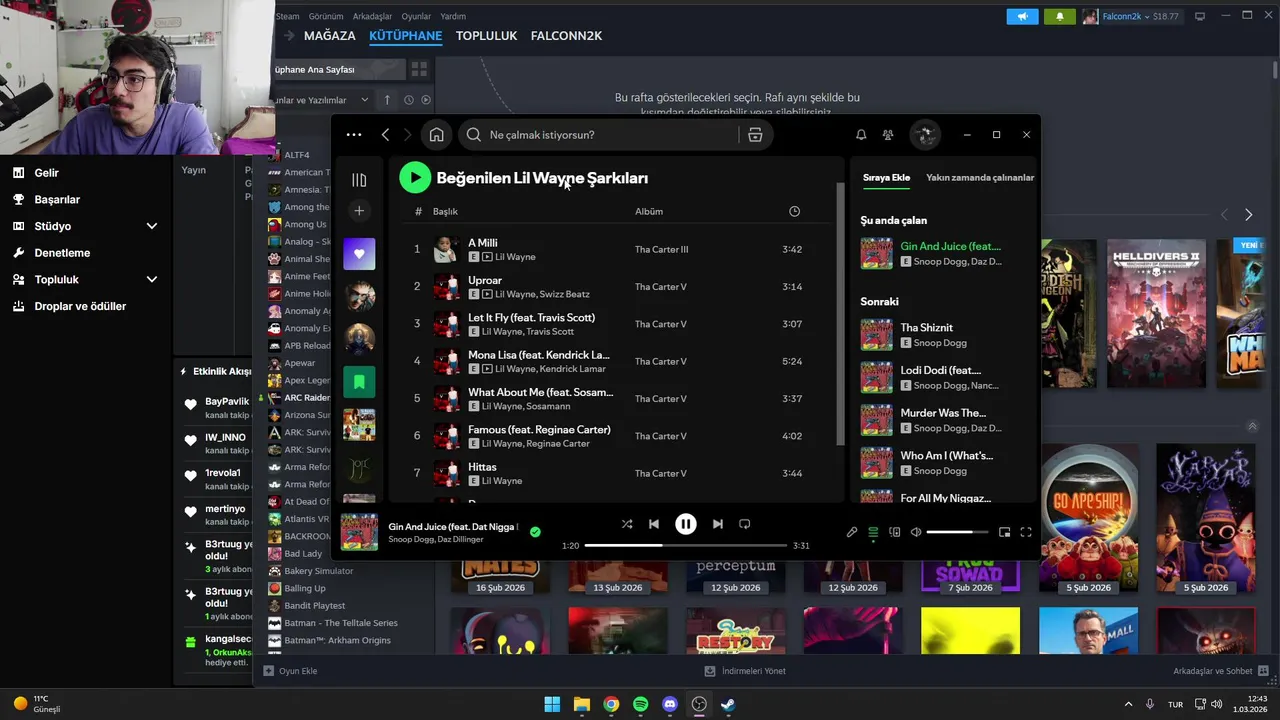Open Steam FALCONN2K profile tab
1280x720 pixels.
click(x=566, y=36)
